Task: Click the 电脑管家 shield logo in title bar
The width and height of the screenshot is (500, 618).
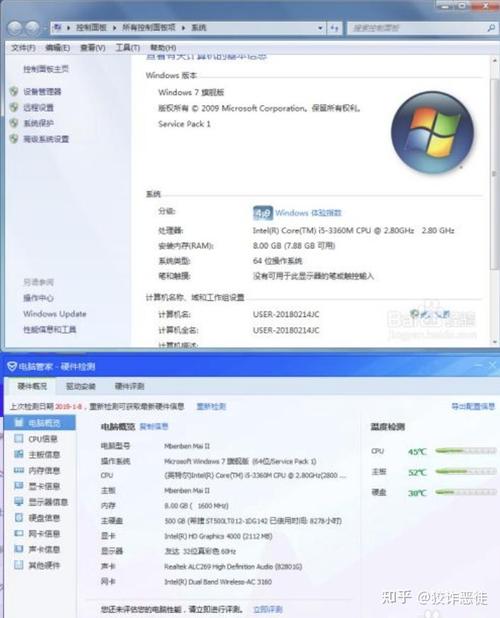Action: tap(12, 367)
